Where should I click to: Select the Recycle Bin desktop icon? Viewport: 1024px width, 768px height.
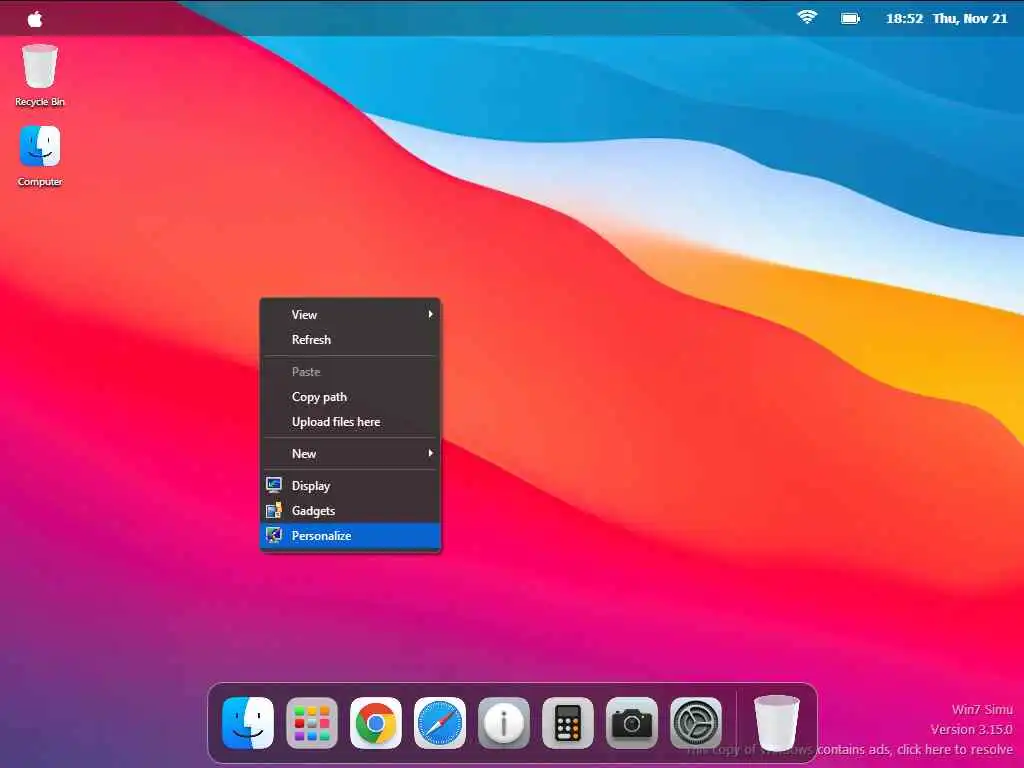(40, 75)
